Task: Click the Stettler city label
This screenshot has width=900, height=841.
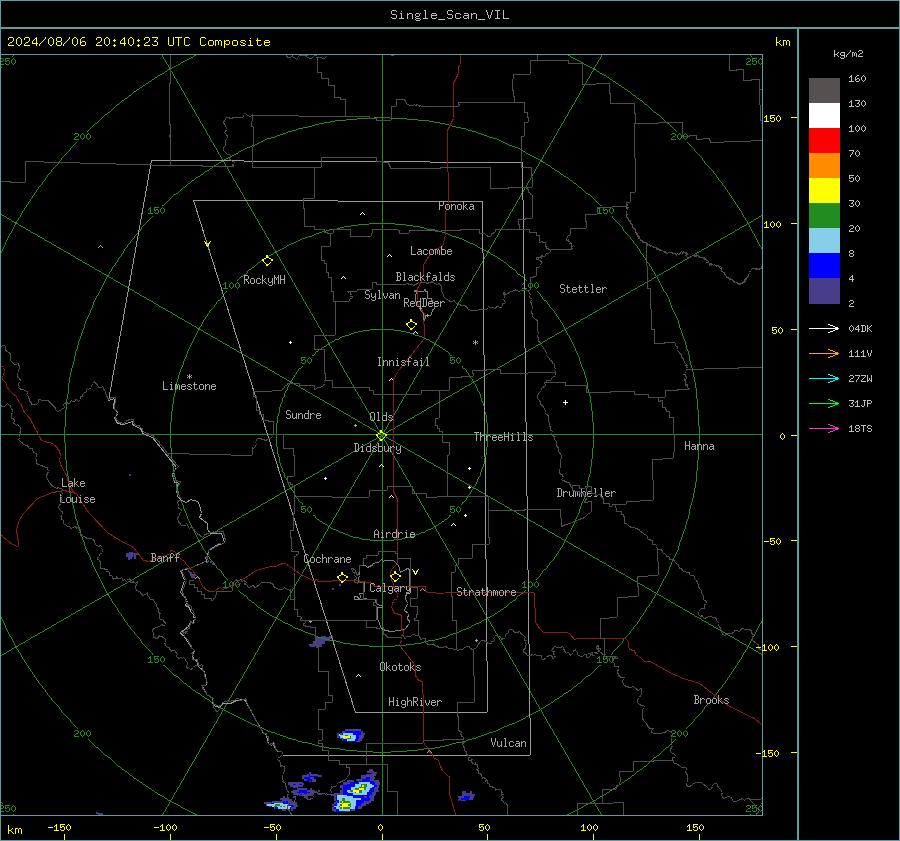Action: (583, 289)
